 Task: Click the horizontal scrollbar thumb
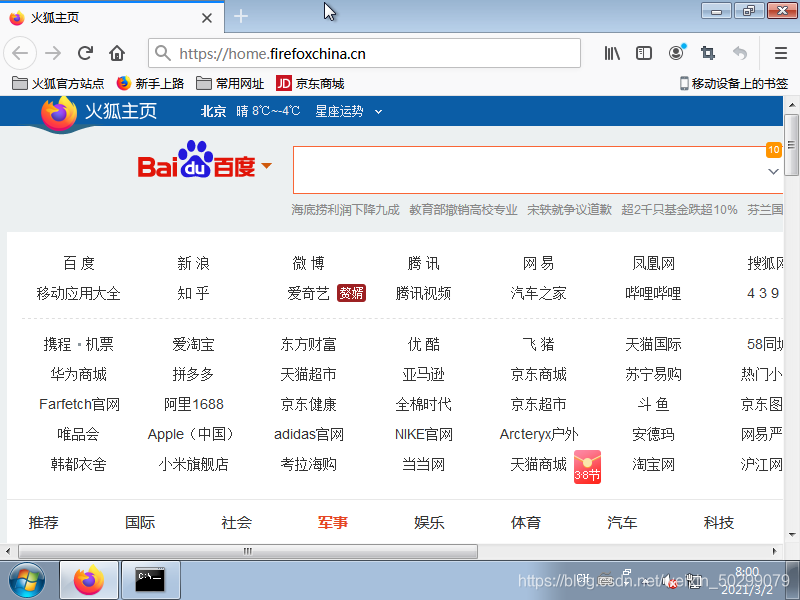[248, 551]
